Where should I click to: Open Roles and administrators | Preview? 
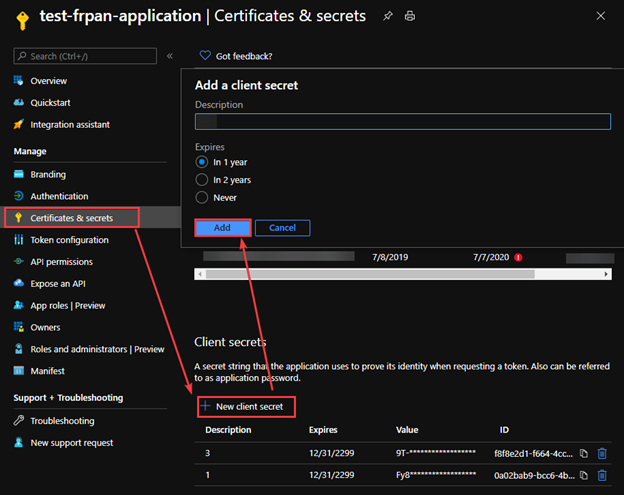98,349
